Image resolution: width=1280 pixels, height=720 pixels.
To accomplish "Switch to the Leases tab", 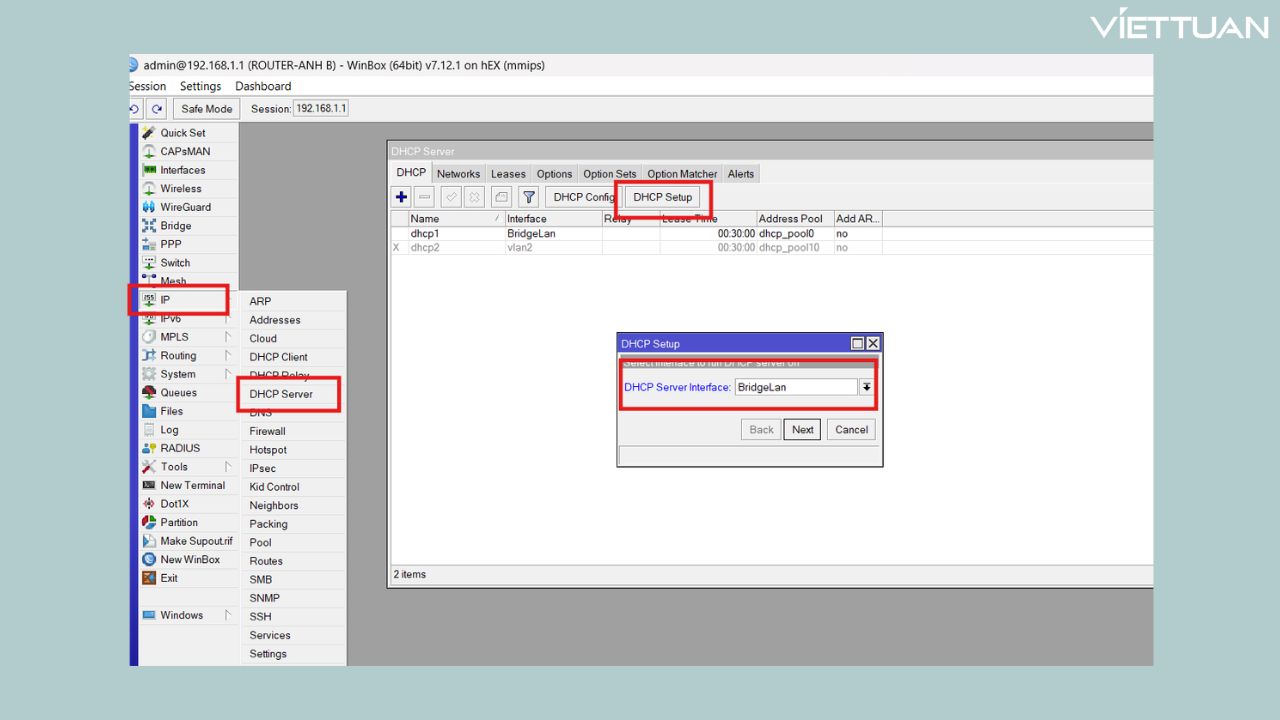I will 508,174.
